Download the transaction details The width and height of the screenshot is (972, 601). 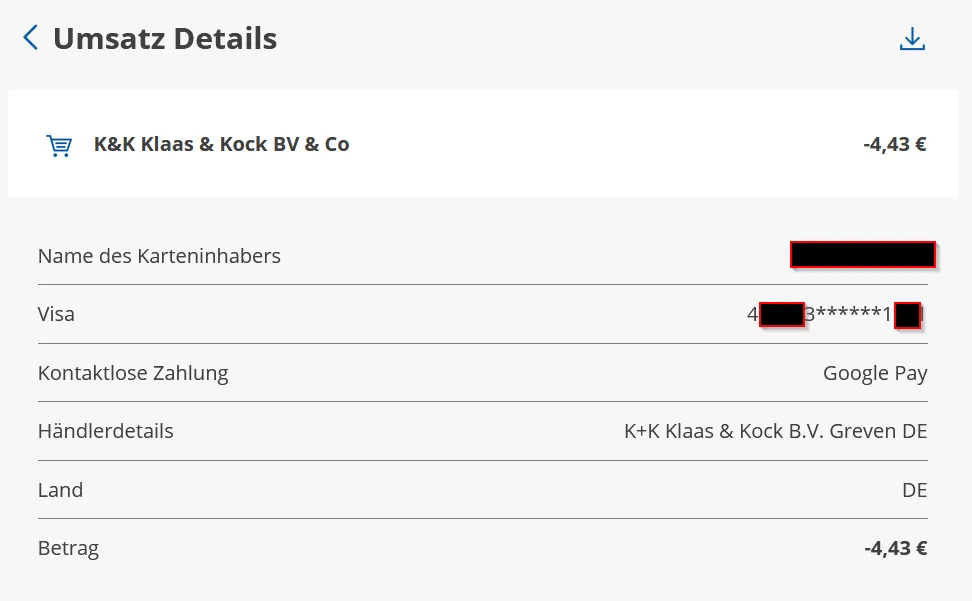[x=912, y=40]
